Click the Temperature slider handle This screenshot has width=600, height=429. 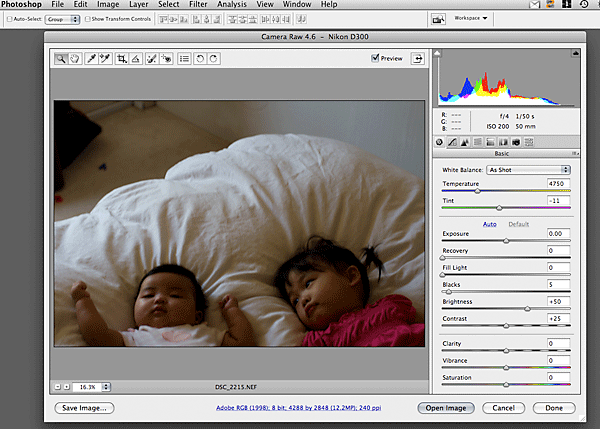[478, 191]
